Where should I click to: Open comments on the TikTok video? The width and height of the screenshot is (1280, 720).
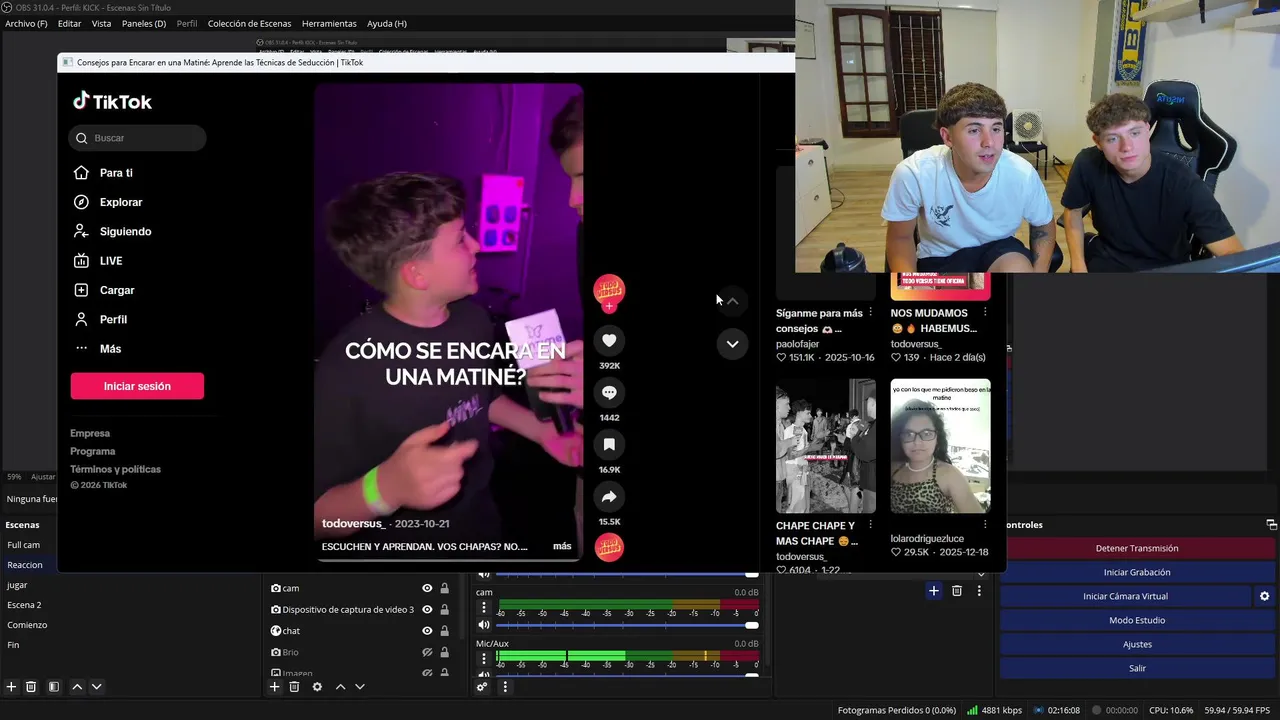(x=609, y=393)
